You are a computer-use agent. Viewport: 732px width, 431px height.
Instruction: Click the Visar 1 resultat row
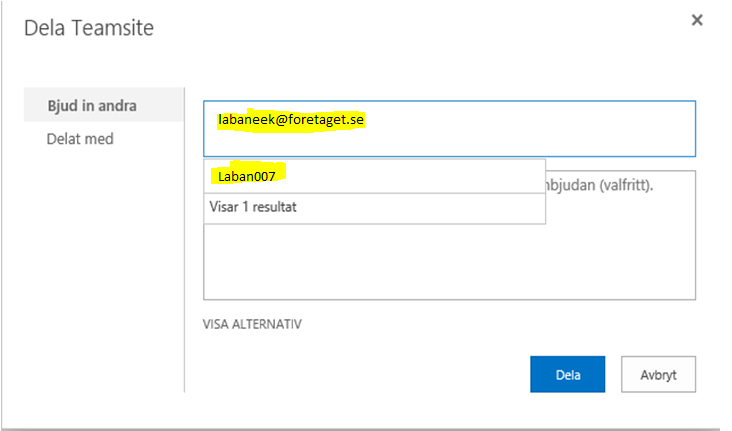click(374, 208)
